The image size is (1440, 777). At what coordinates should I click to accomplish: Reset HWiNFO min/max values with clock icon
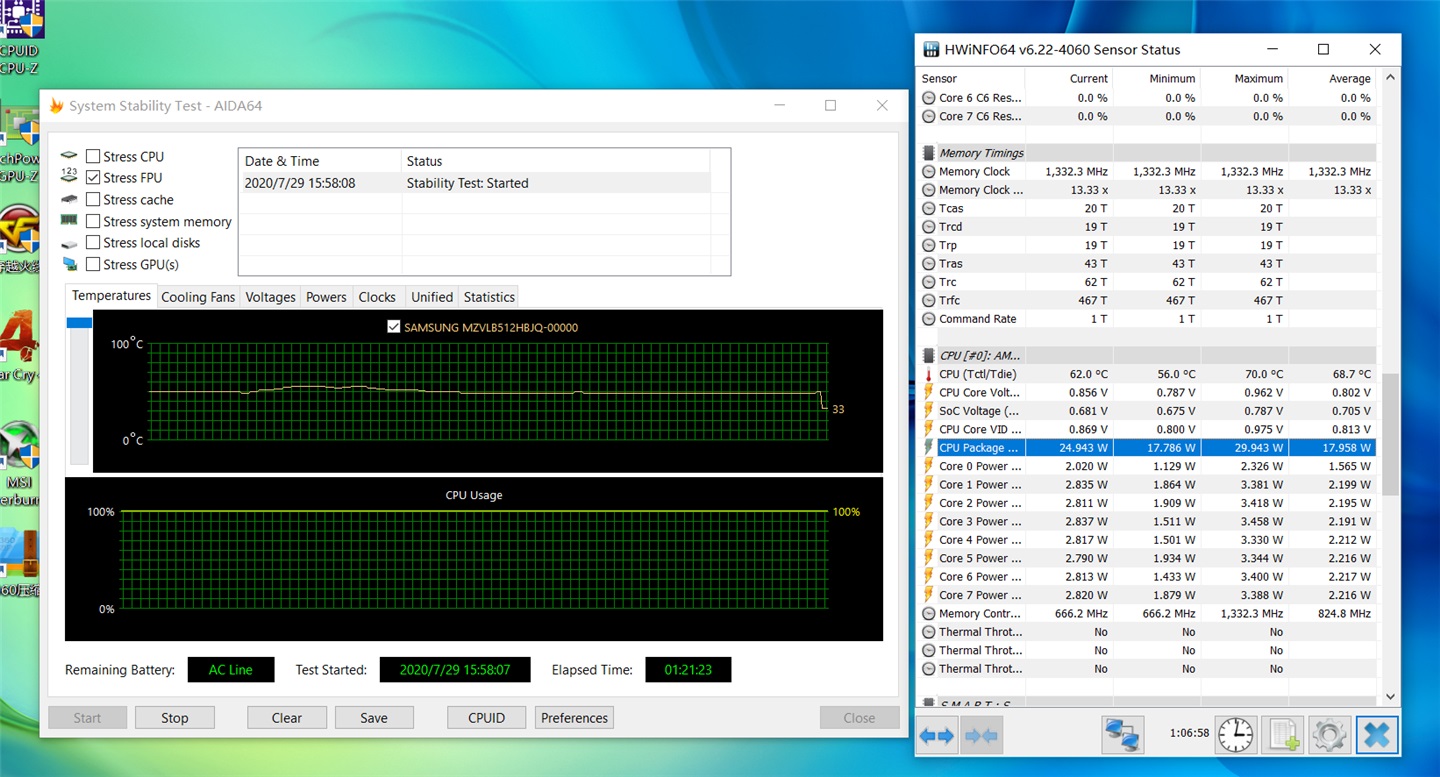coord(1235,735)
